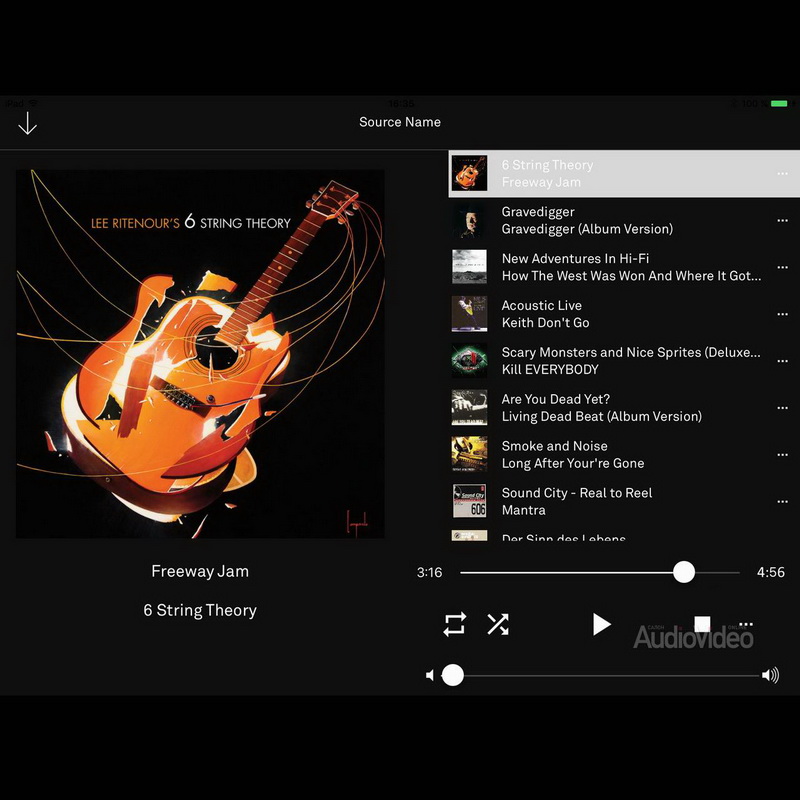This screenshot has height=800, width=800.
Task: Open options for Are You Dead Yet? track
Action: (x=782, y=409)
